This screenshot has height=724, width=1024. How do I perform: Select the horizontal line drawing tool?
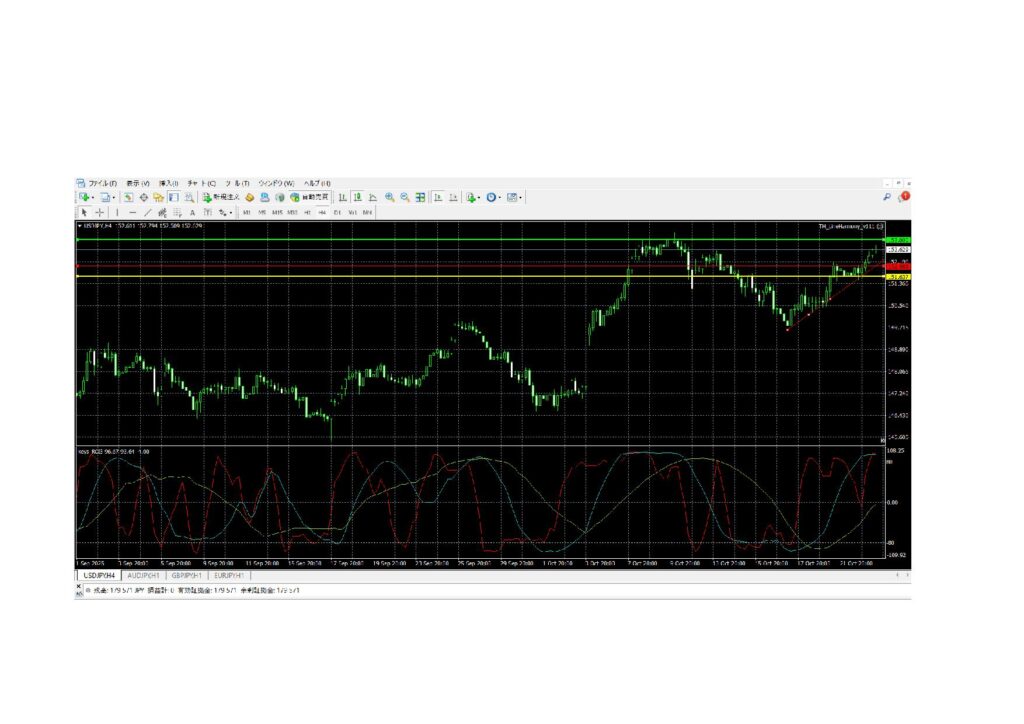click(132, 212)
